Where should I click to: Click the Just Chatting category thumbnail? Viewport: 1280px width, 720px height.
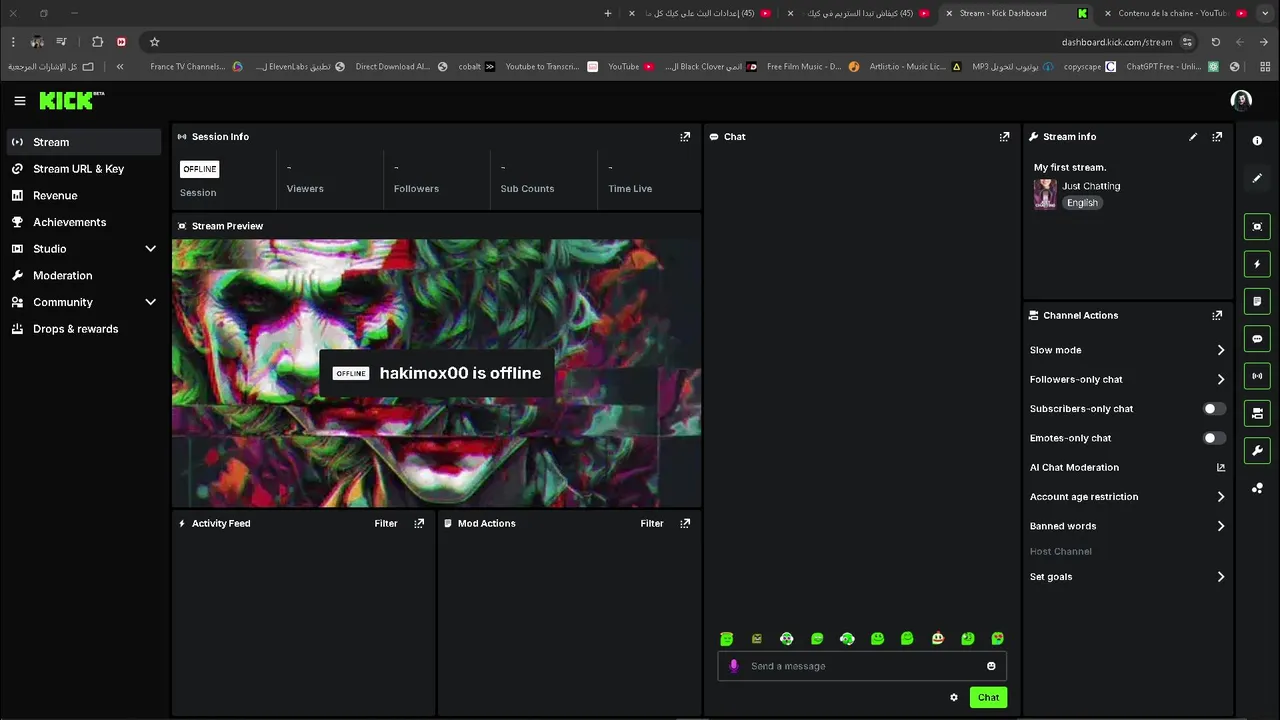pyautogui.click(x=1045, y=194)
